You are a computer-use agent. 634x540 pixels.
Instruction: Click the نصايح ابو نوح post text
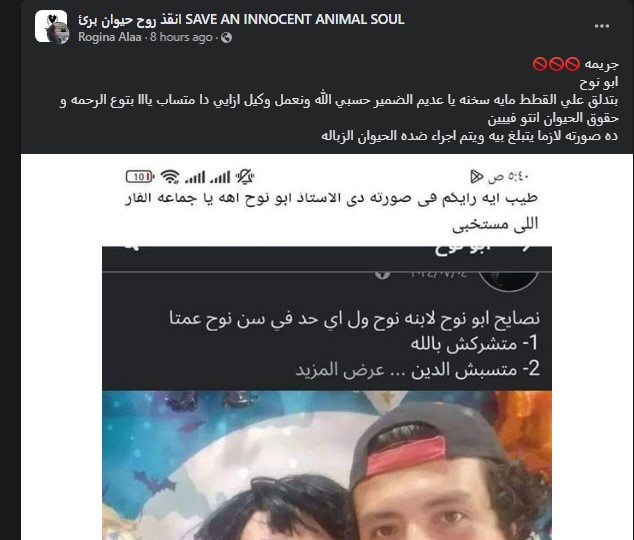pyautogui.click(x=355, y=344)
